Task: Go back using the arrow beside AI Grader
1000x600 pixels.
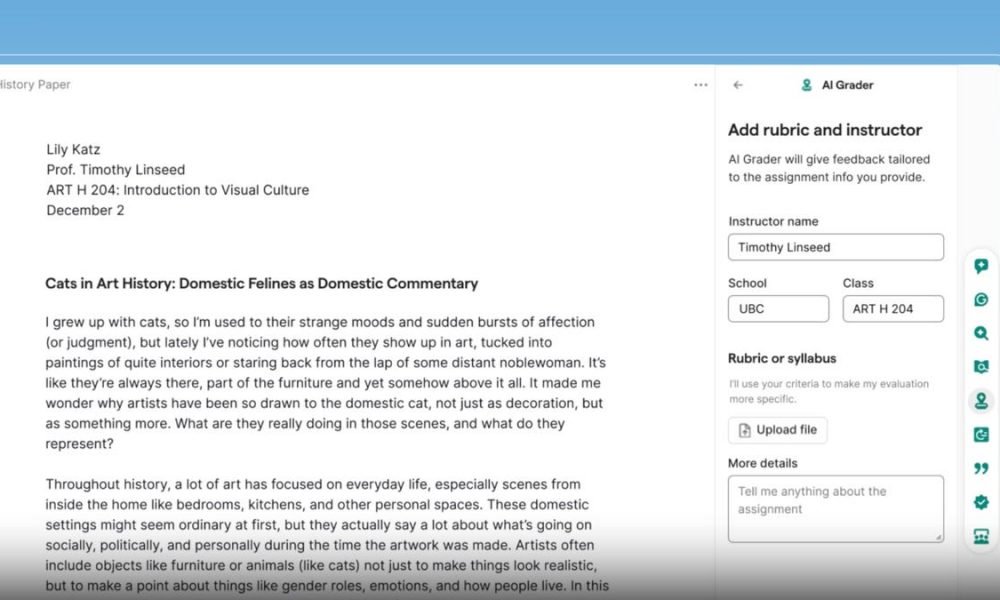Action: click(738, 85)
